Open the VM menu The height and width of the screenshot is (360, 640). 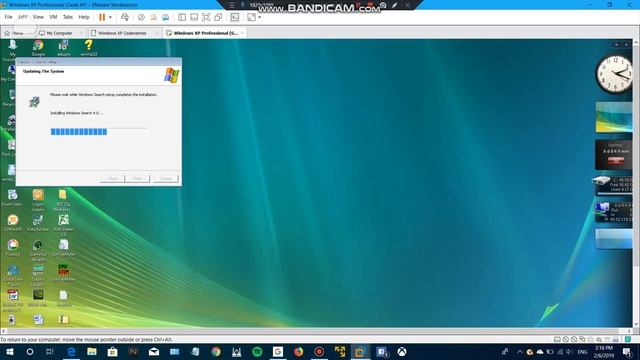coord(53,17)
